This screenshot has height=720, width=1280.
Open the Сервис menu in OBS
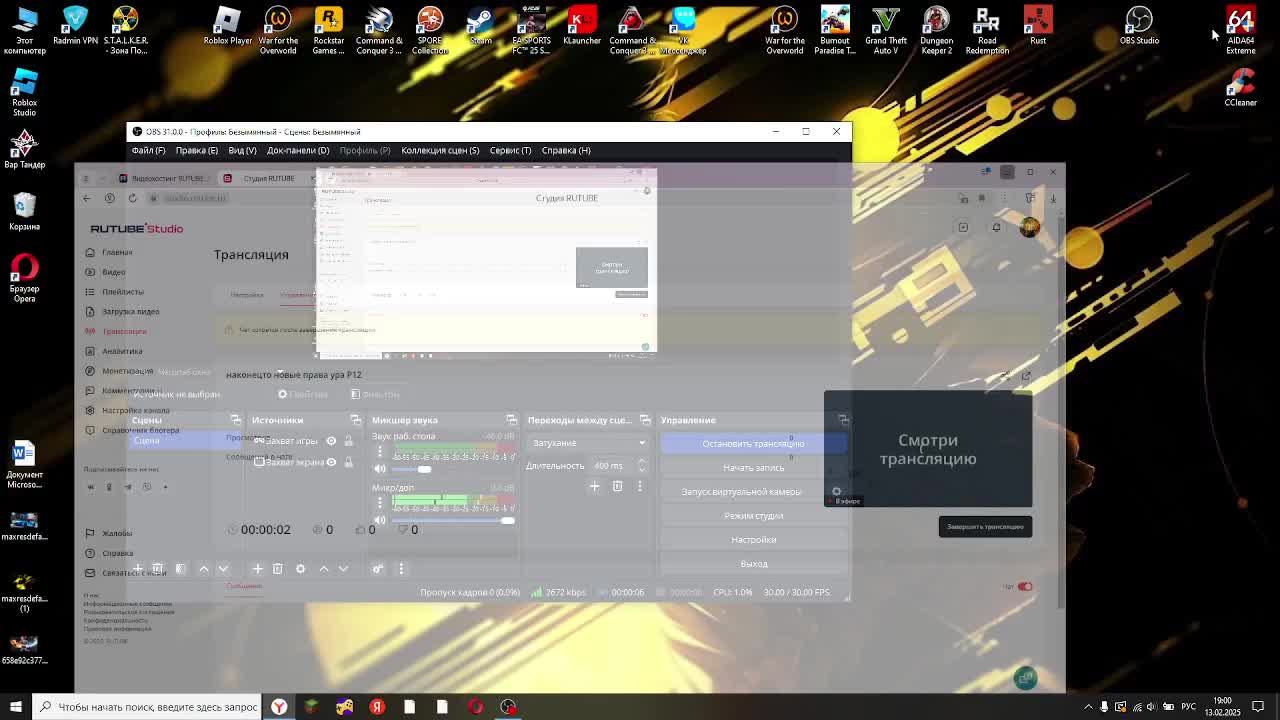point(510,150)
